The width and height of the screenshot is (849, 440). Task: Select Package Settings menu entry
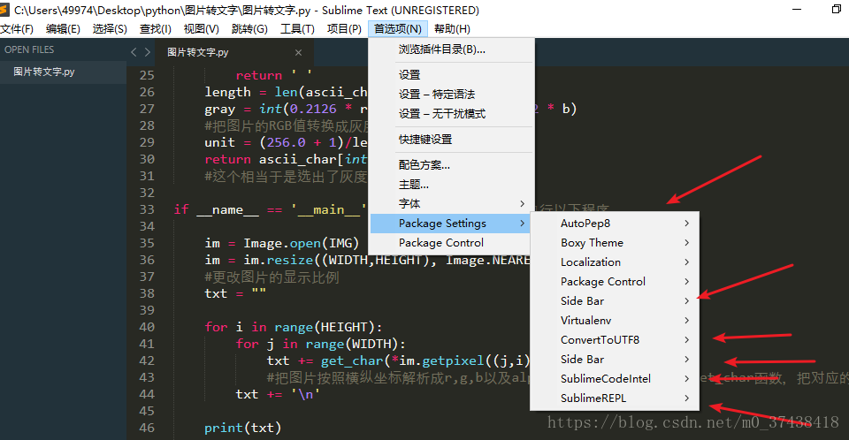point(449,223)
